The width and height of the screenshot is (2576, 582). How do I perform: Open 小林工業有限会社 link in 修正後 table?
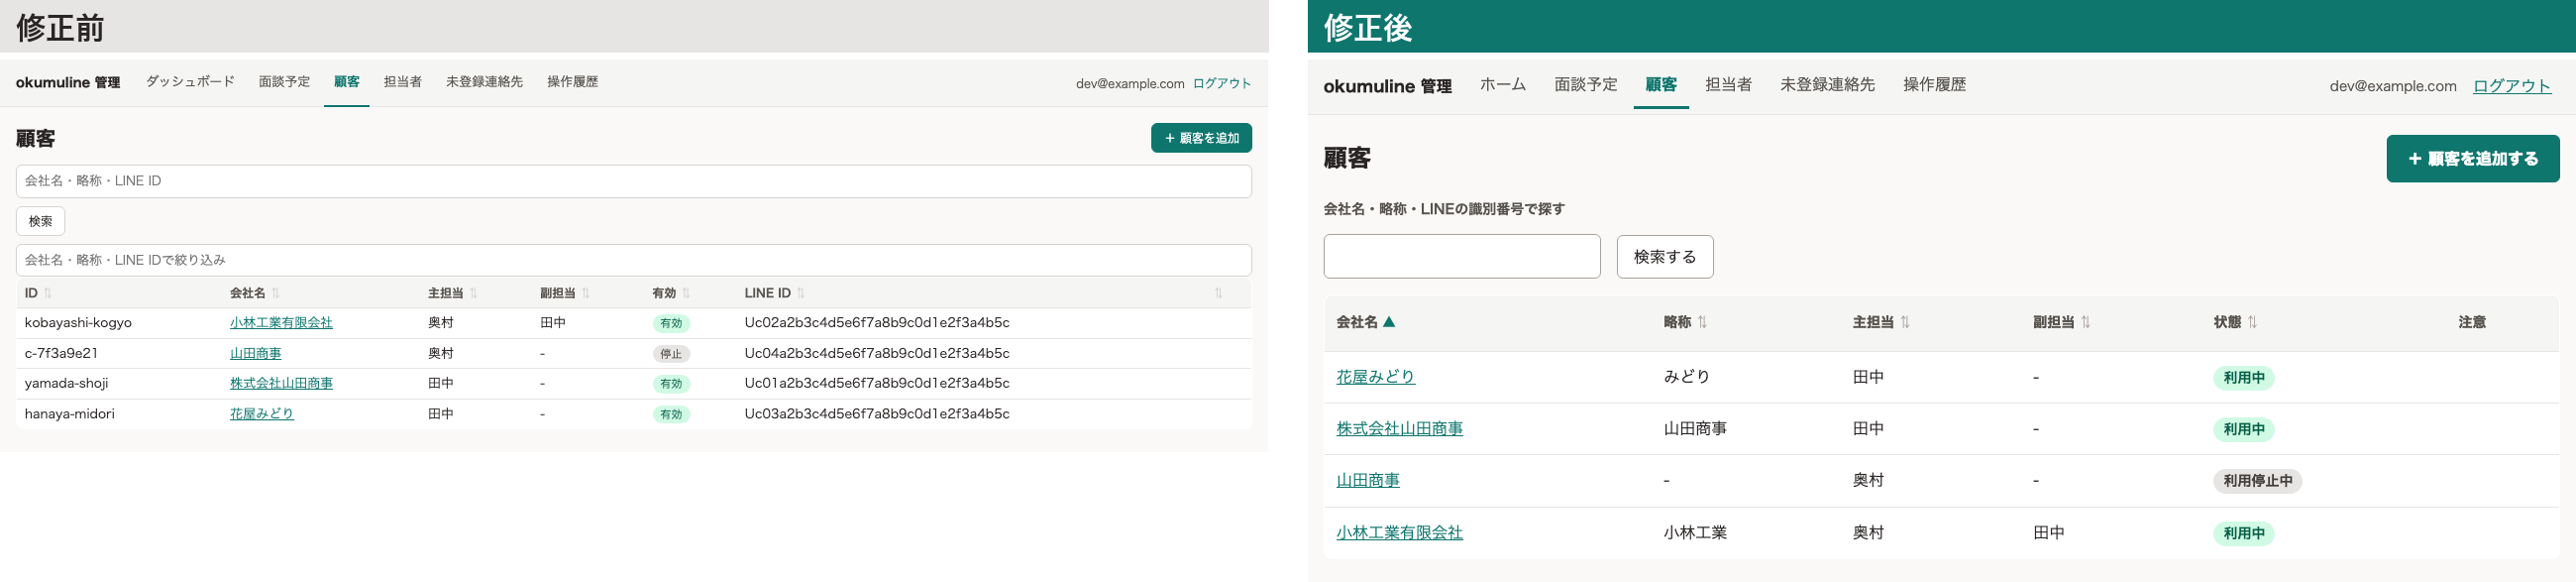pyautogui.click(x=1399, y=533)
